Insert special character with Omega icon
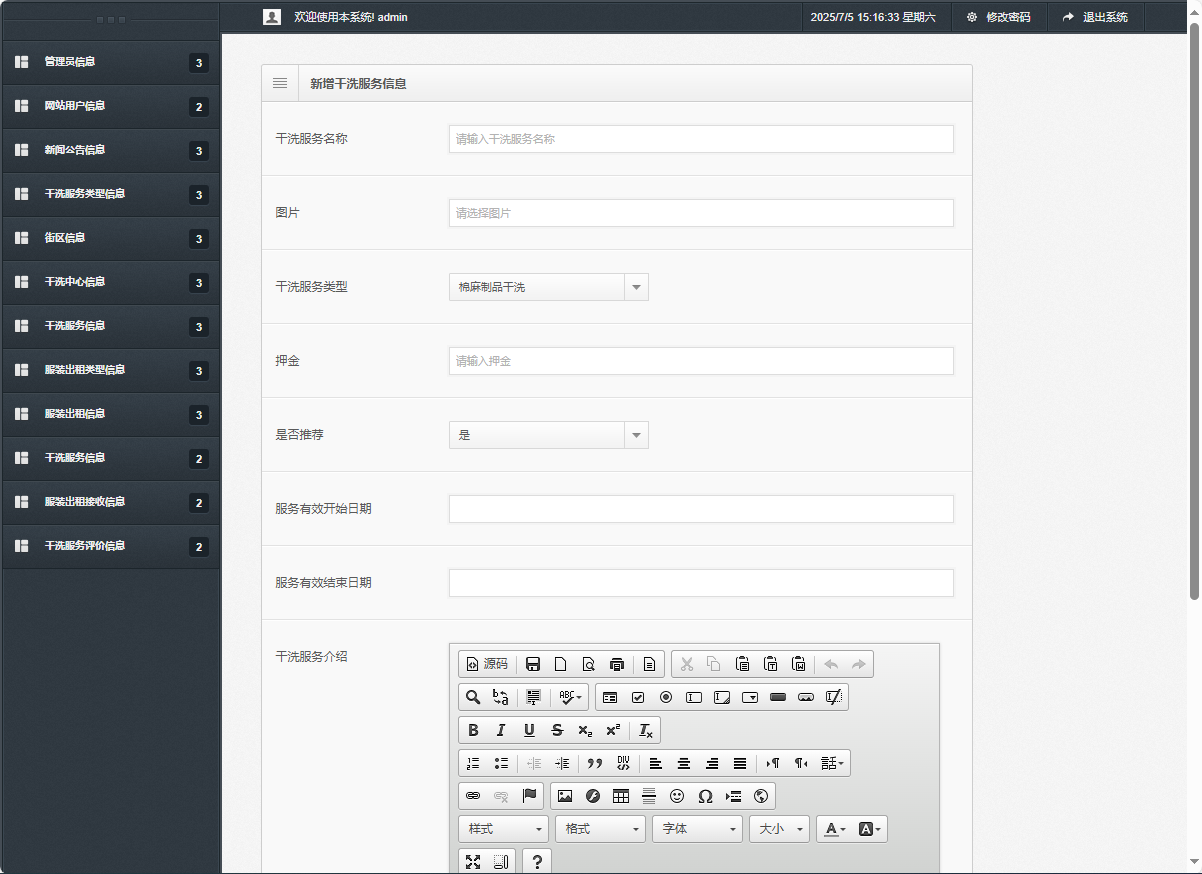 click(x=705, y=796)
